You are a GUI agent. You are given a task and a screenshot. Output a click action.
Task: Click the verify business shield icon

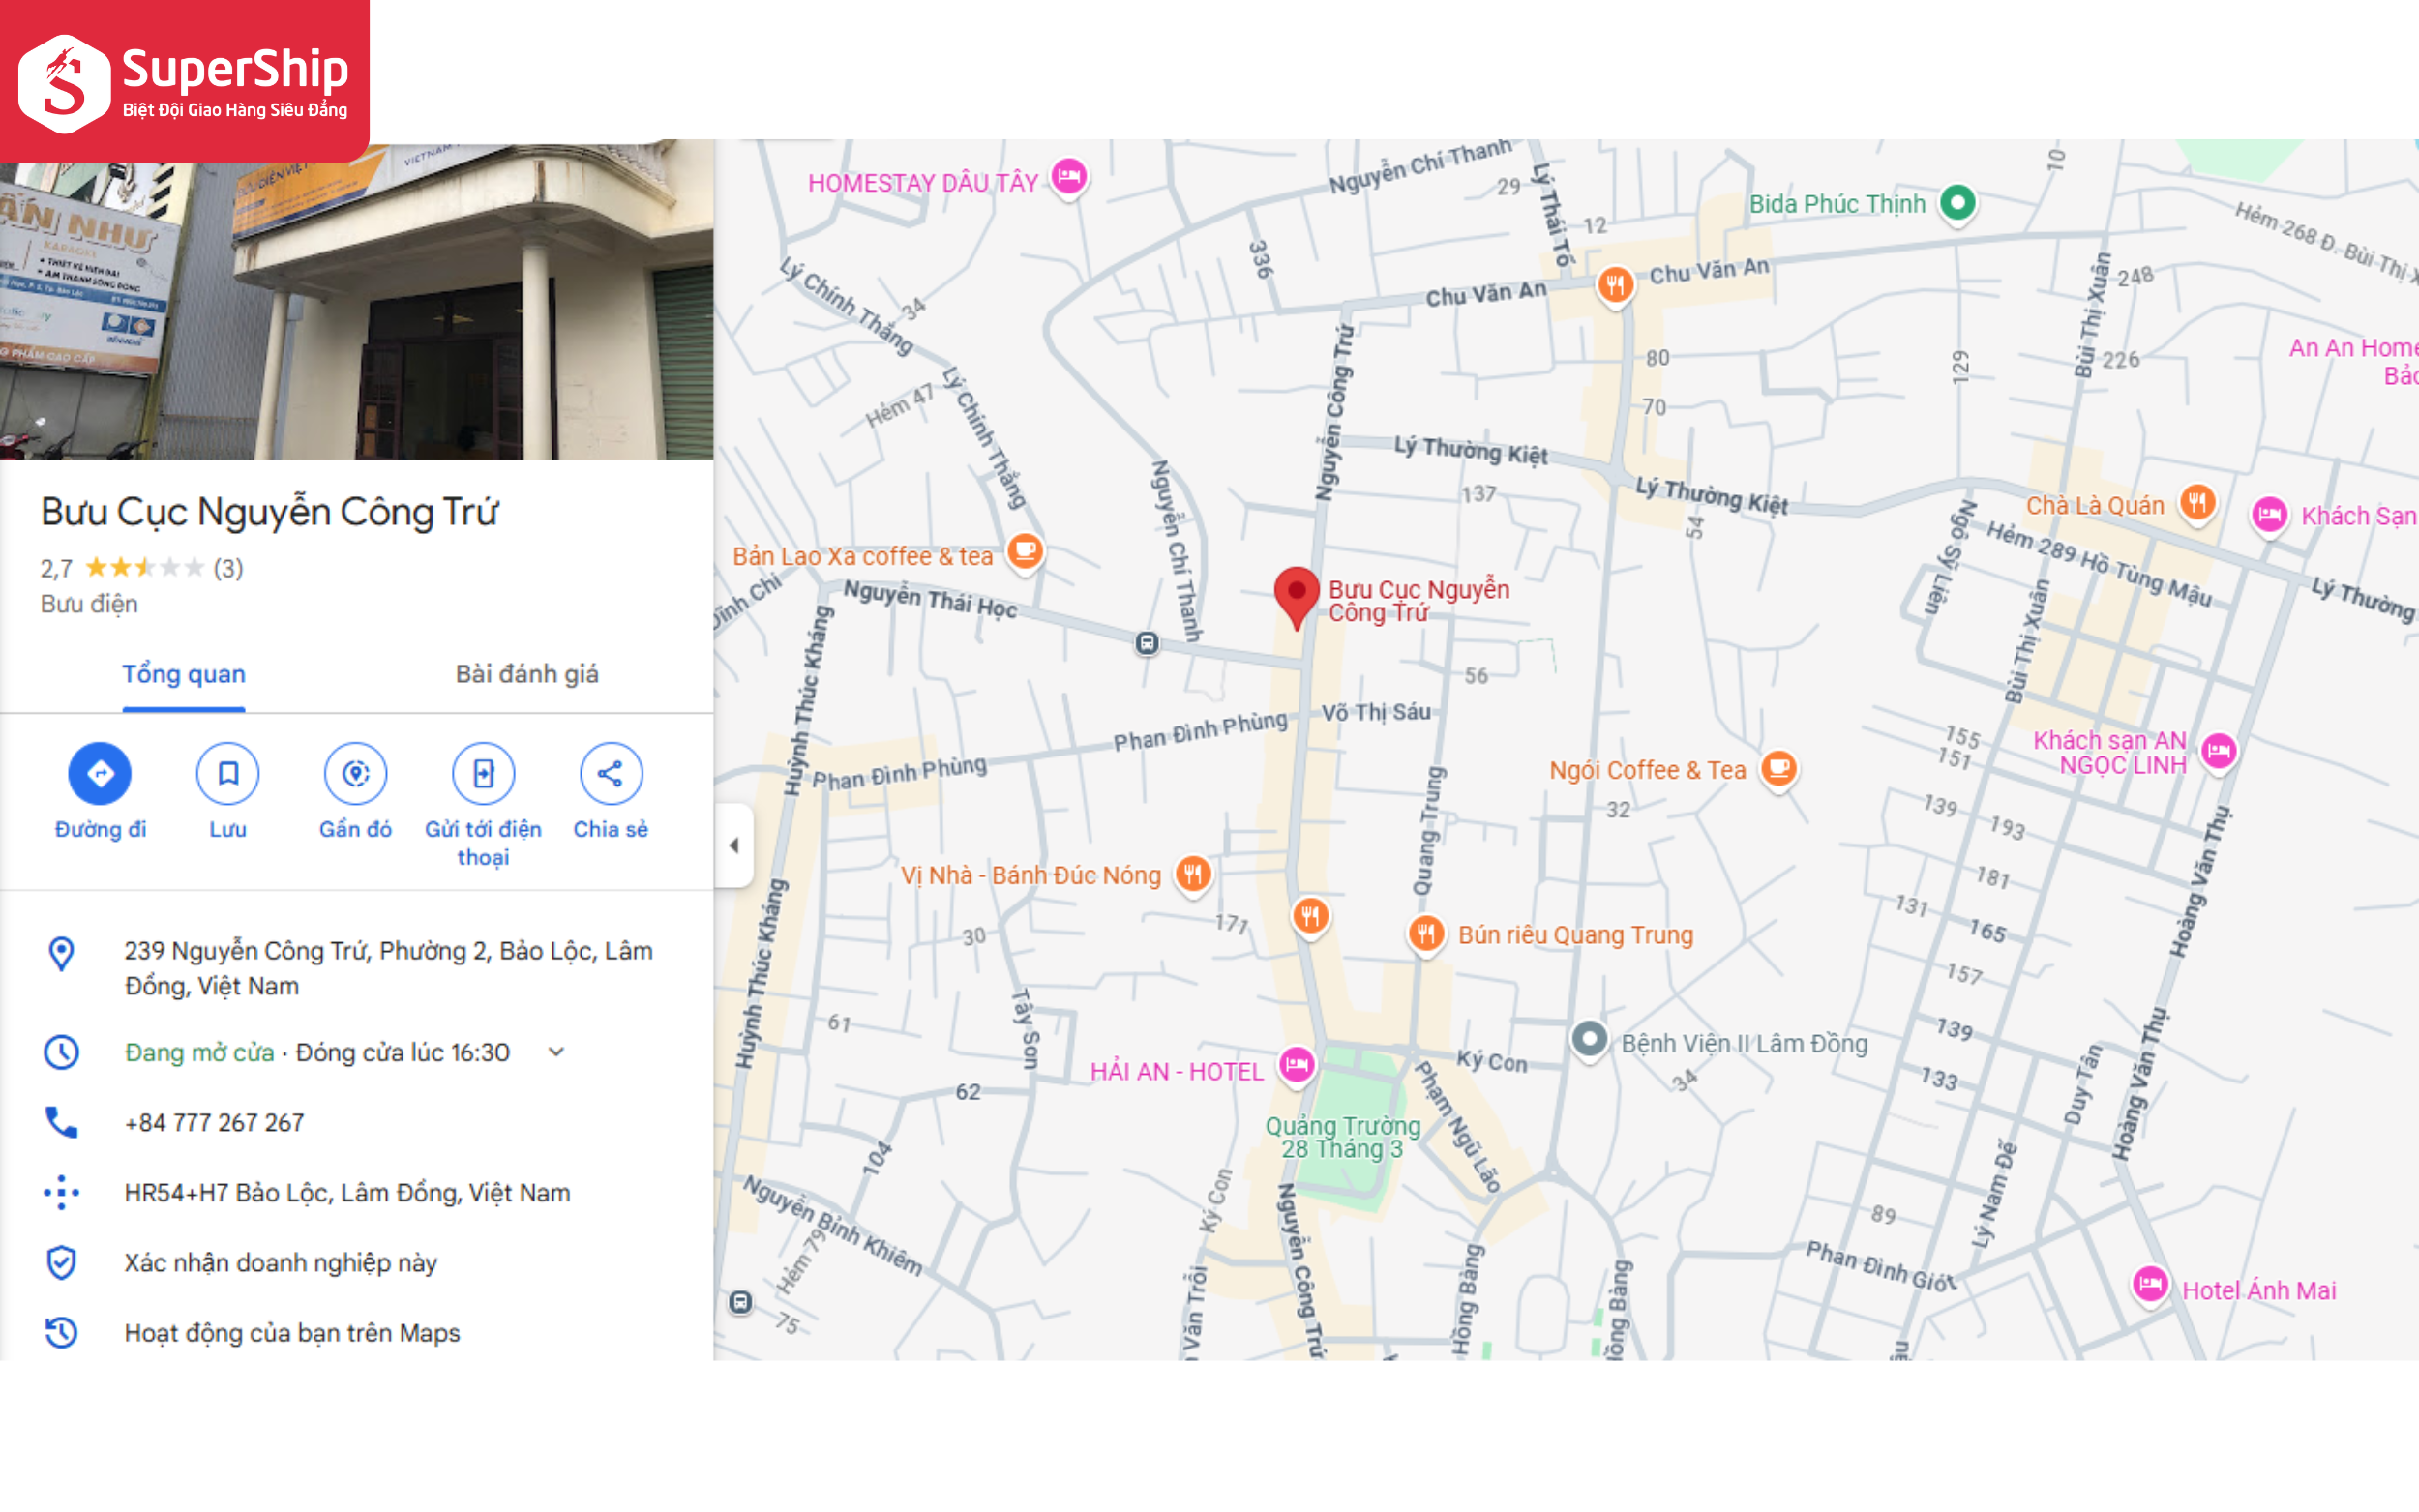coord(62,1262)
